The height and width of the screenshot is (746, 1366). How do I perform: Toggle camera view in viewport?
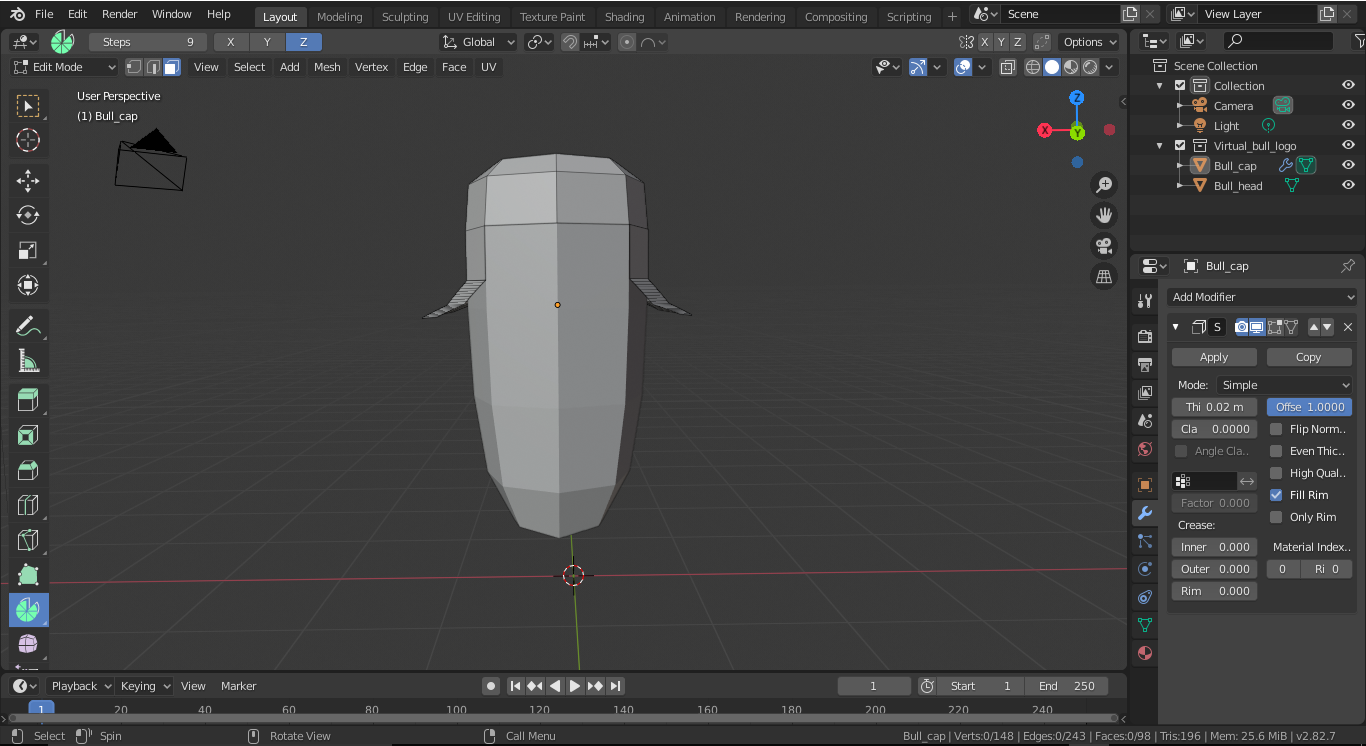coord(1104,246)
